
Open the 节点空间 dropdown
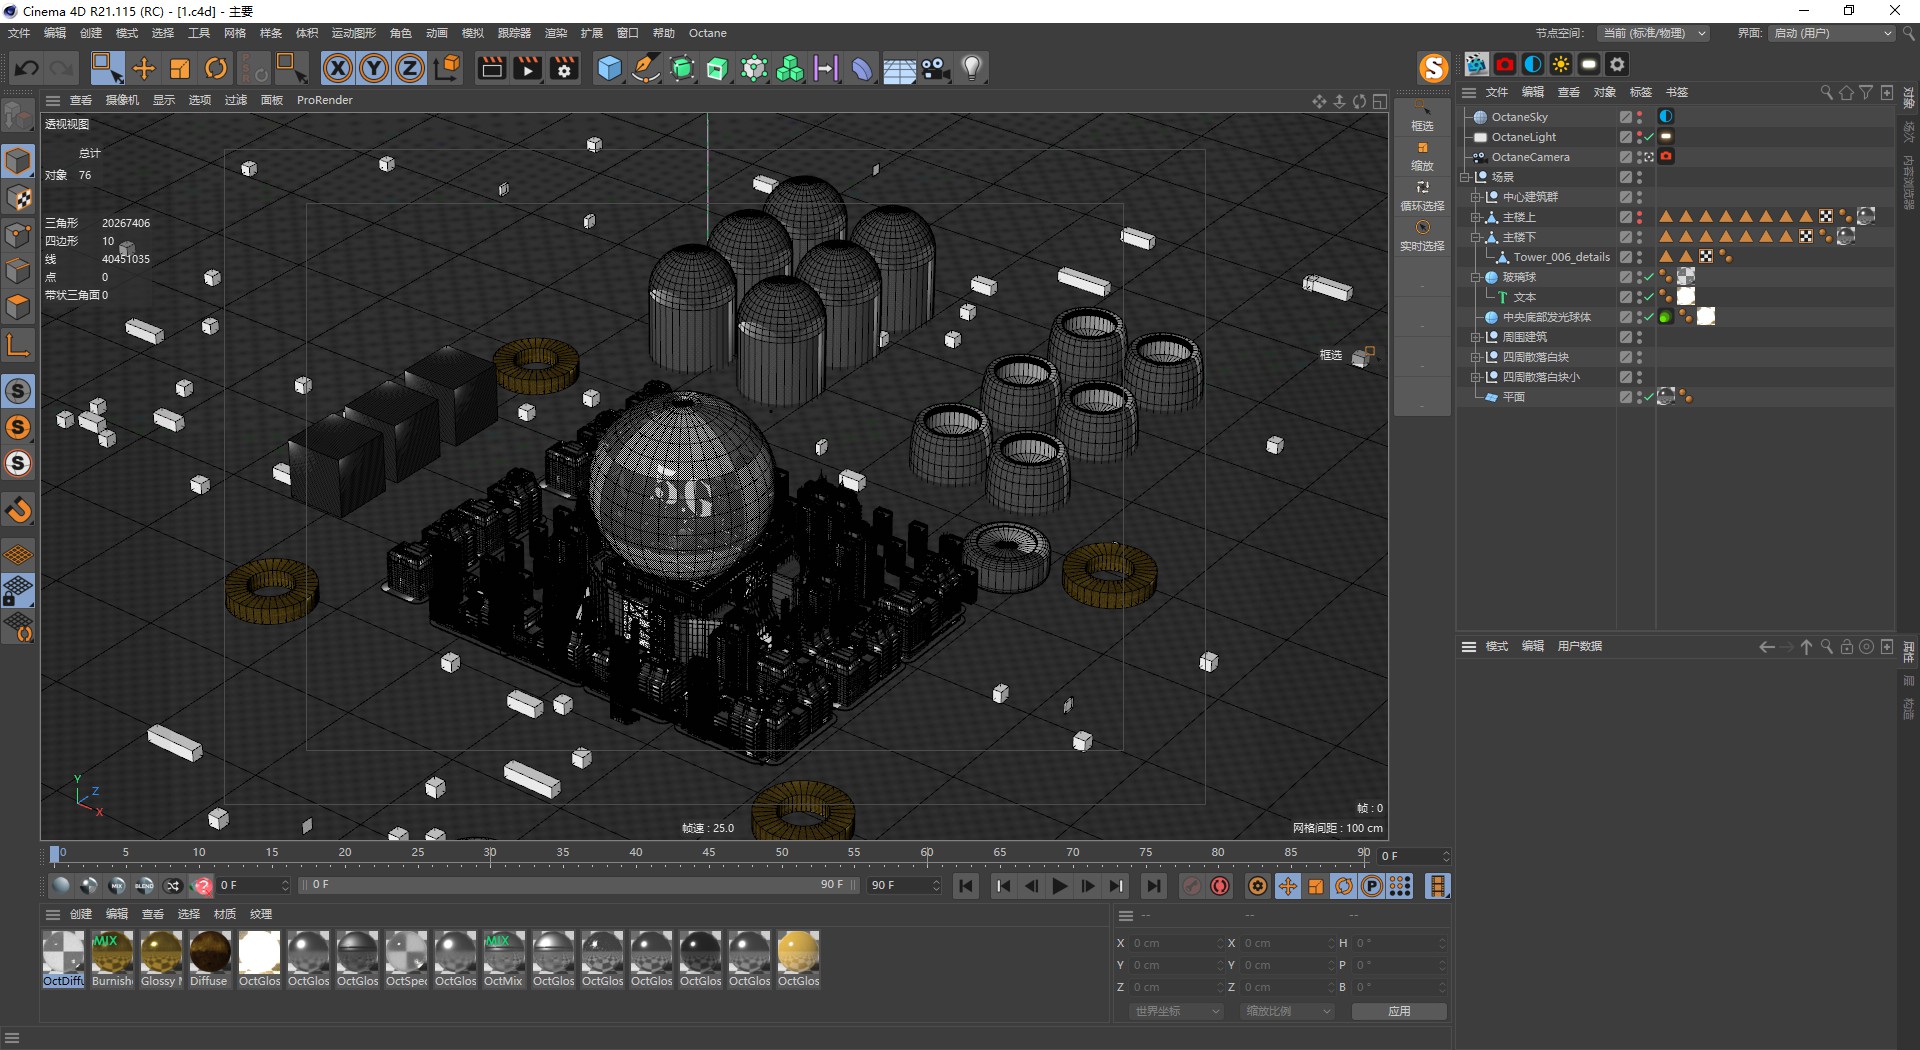[x=1653, y=33]
